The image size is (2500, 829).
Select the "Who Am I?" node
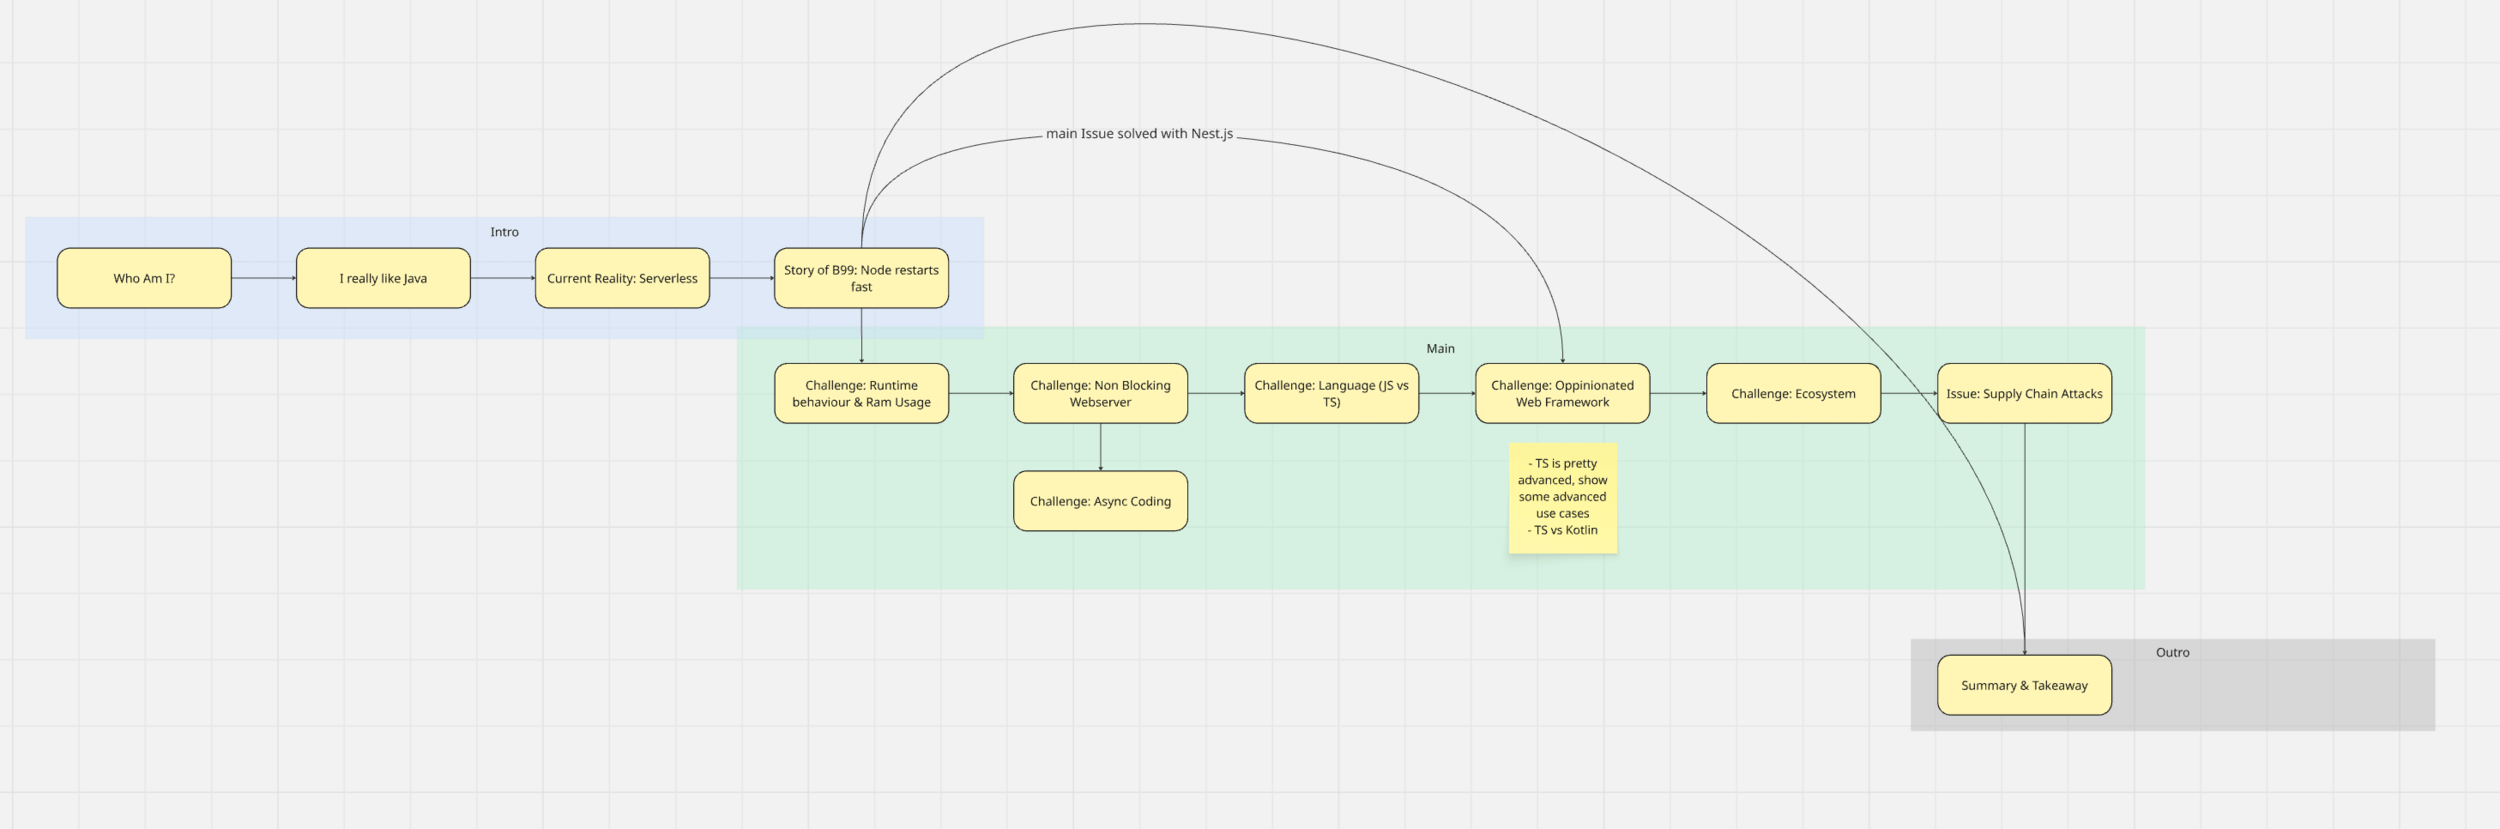coord(144,278)
